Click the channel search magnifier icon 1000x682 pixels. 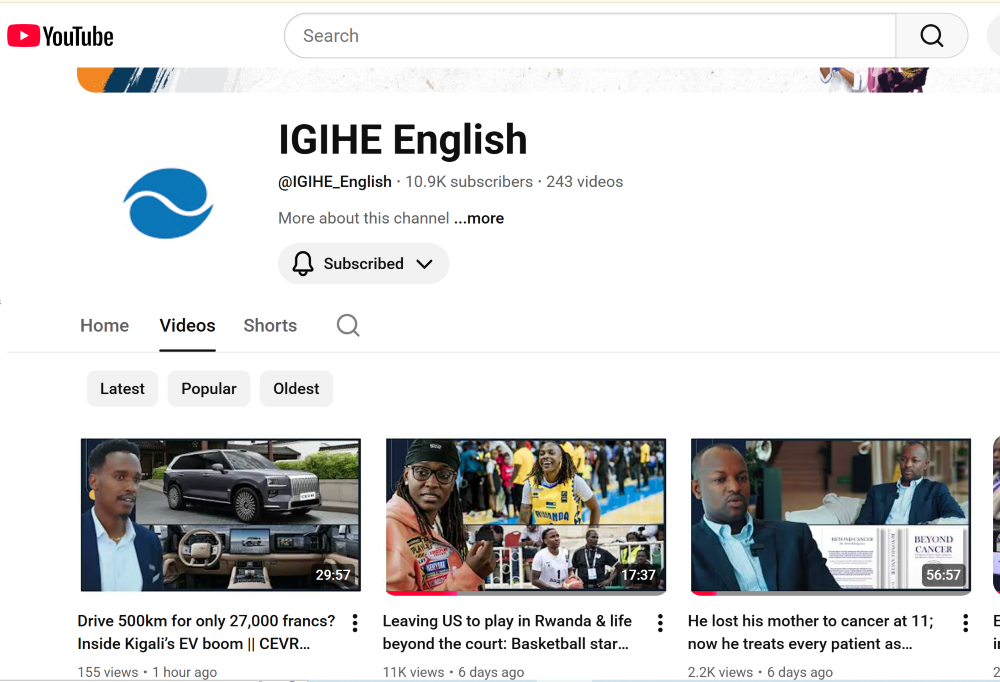click(x=348, y=325)
